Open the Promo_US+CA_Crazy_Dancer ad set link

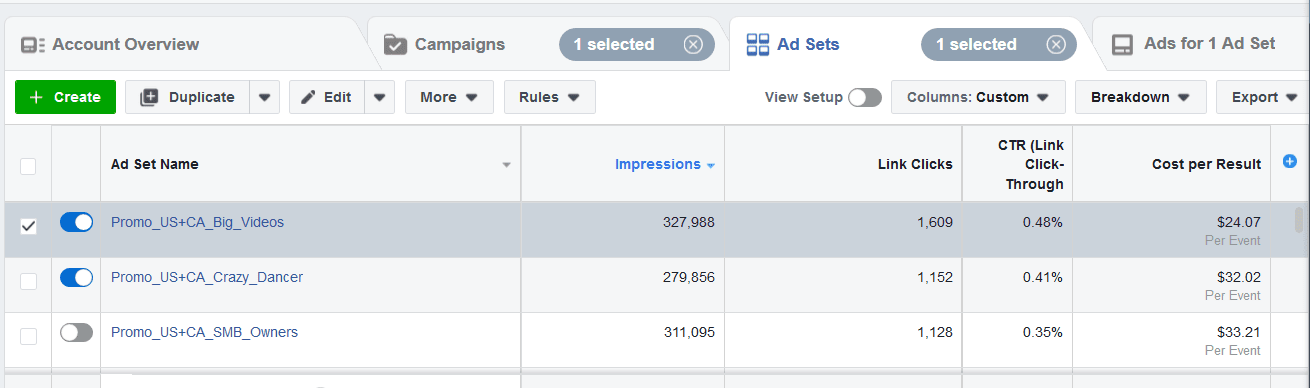[x=207, y=277]
